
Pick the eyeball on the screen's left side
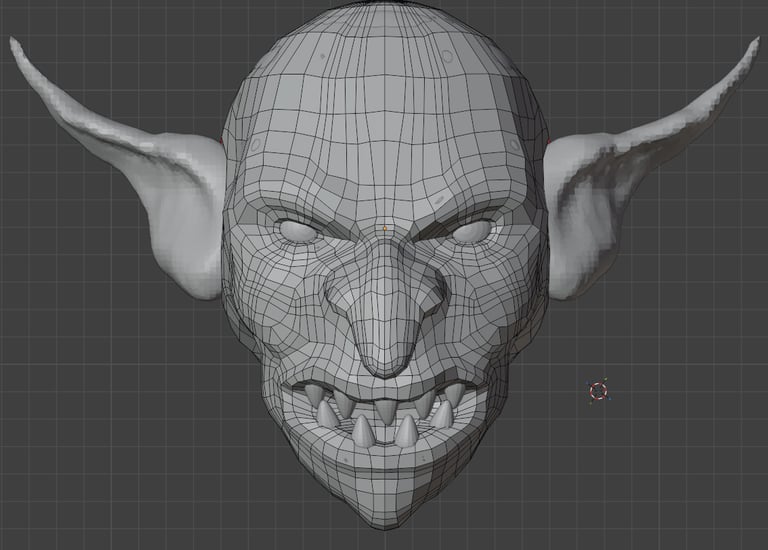(x=299, y=231)
